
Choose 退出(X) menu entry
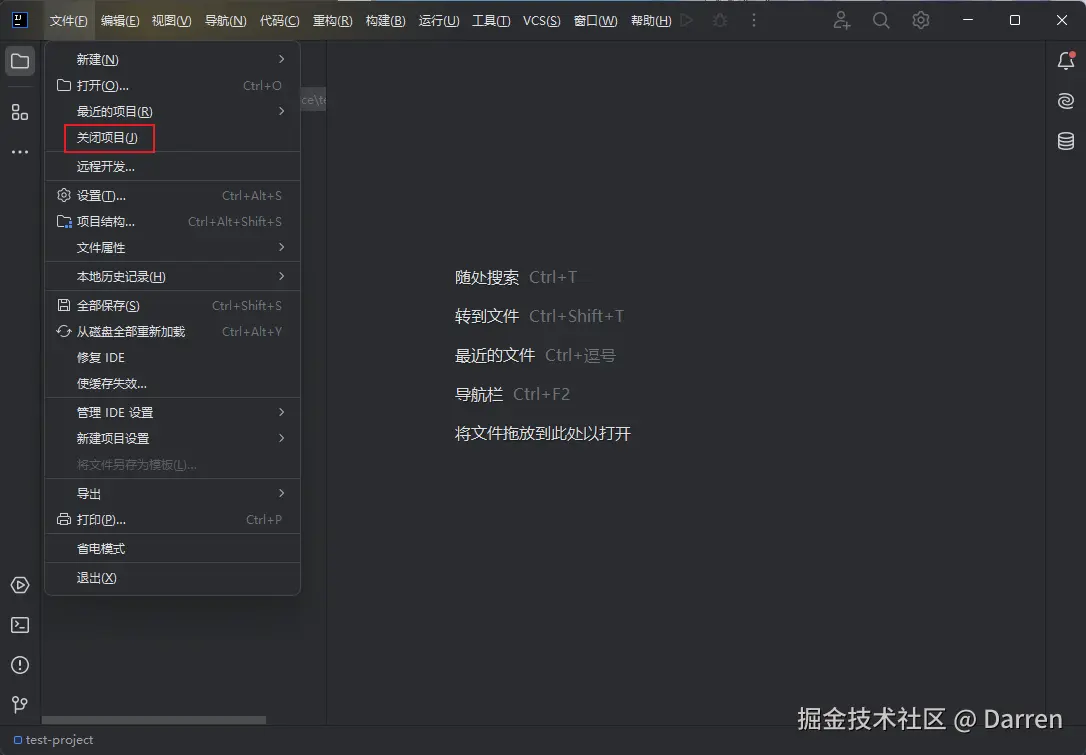point(172,578)
